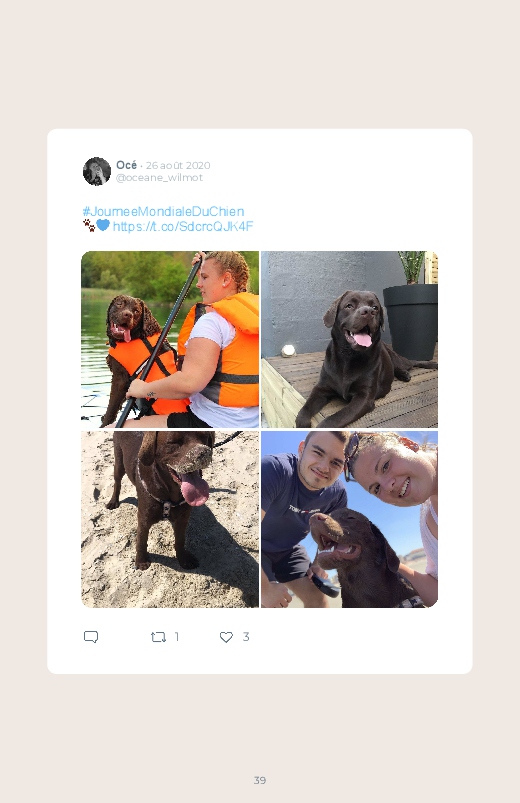
Task: Open Océ's round profile avatar
Action: point(97,171)
